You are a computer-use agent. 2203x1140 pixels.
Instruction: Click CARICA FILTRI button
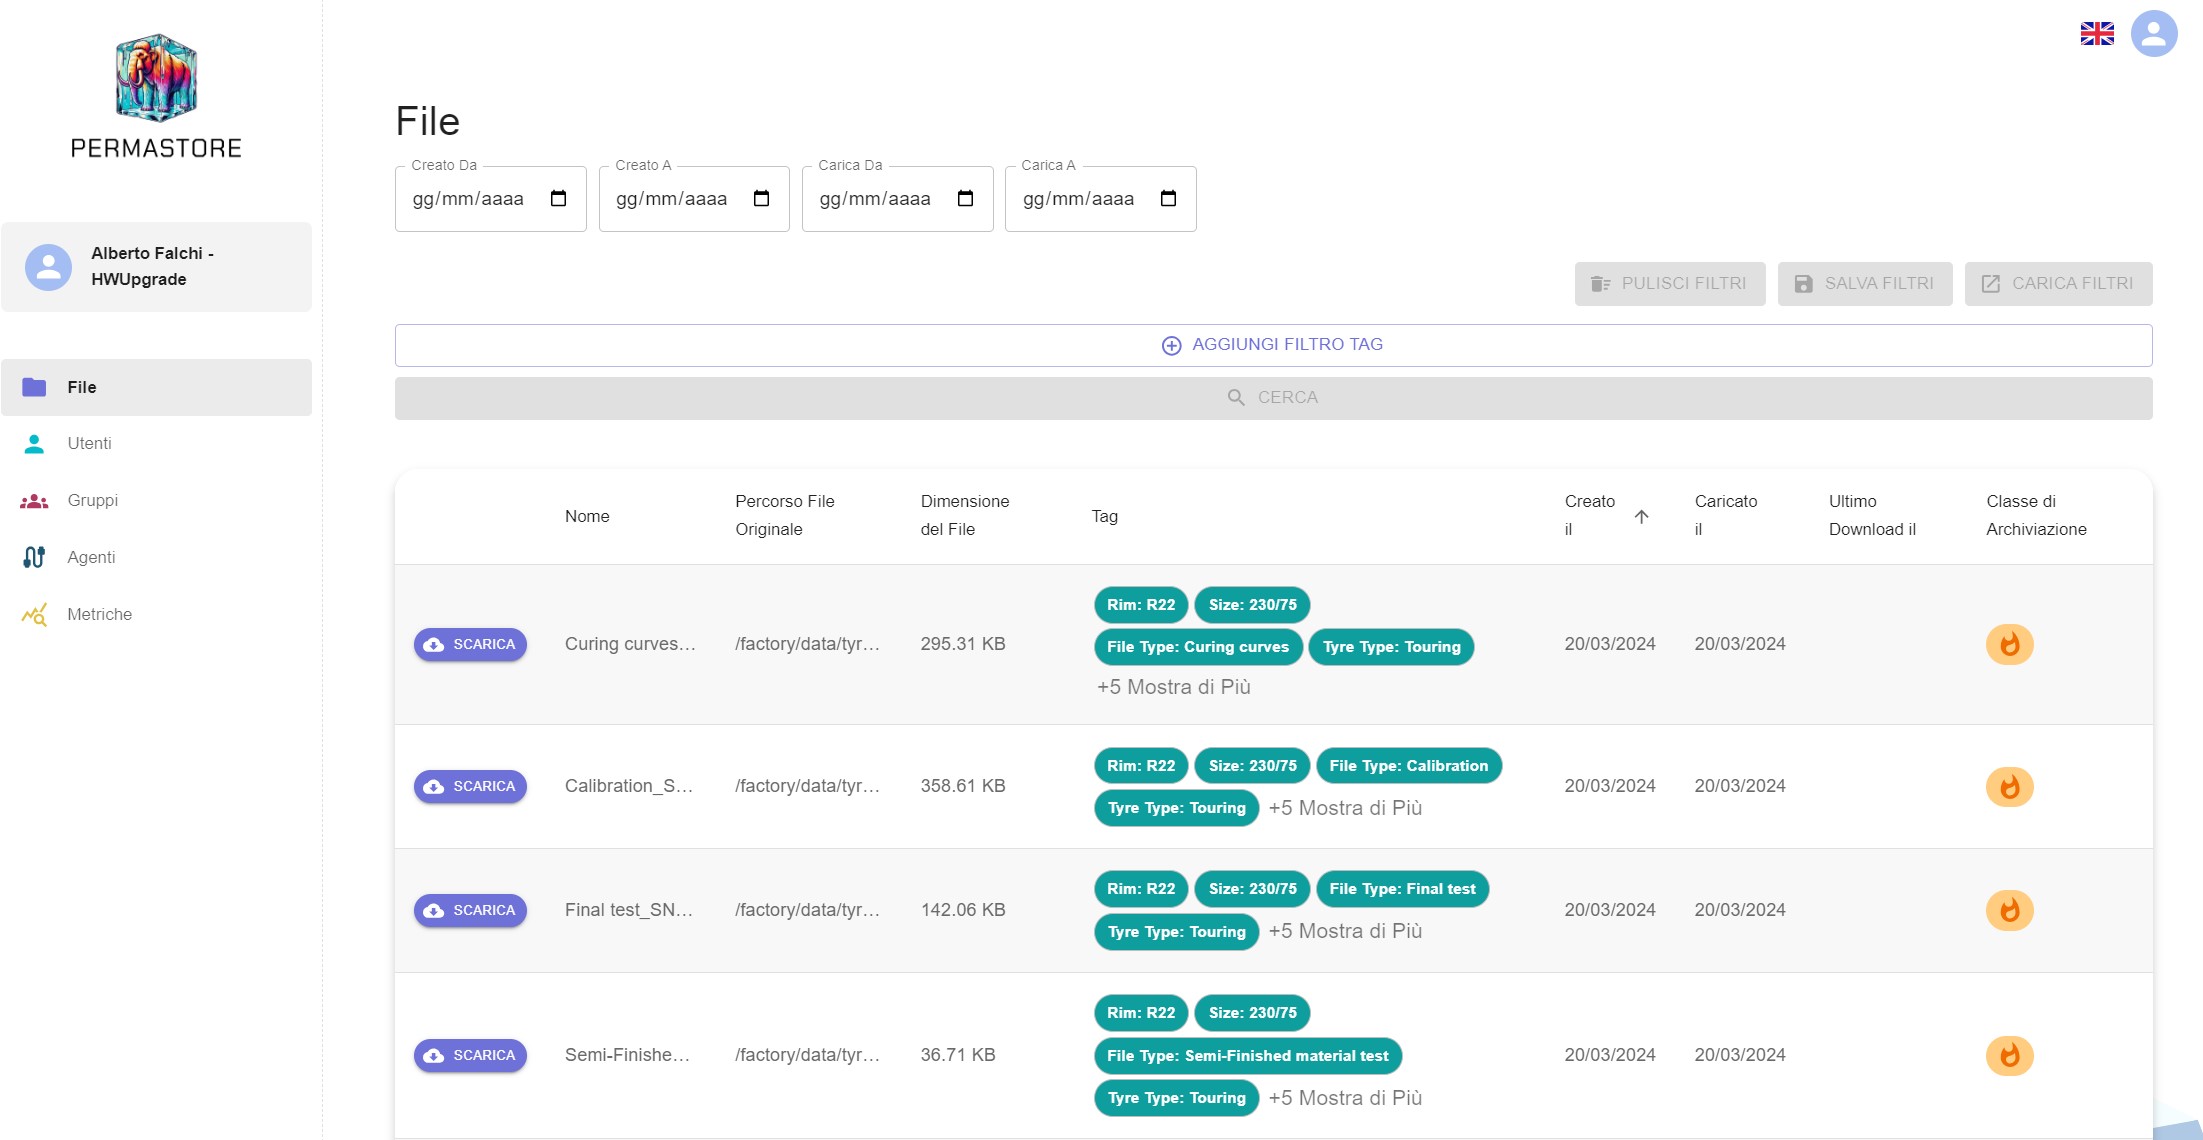(x=2058, y=284)
